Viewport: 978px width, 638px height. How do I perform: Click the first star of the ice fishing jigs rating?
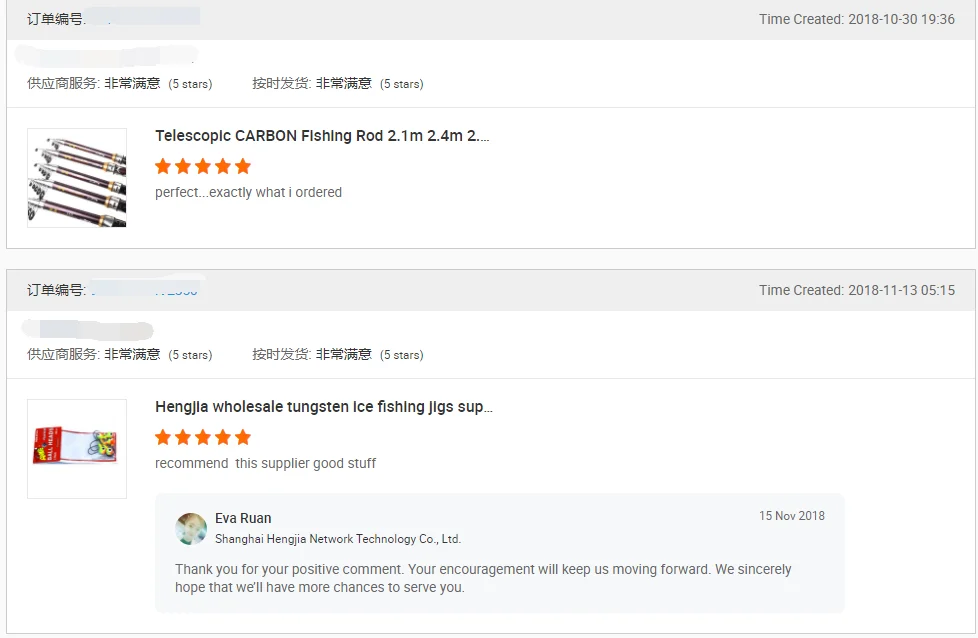click(163, 437)
